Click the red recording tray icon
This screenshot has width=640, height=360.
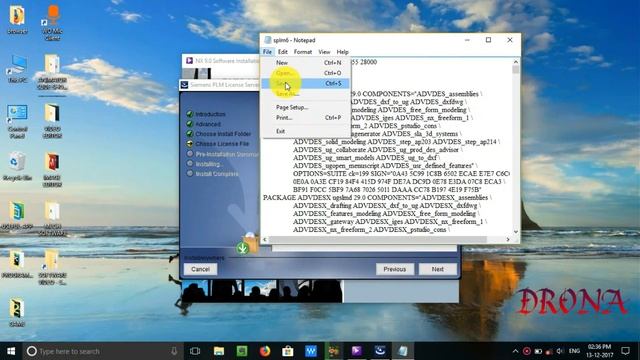pos(527,351)
